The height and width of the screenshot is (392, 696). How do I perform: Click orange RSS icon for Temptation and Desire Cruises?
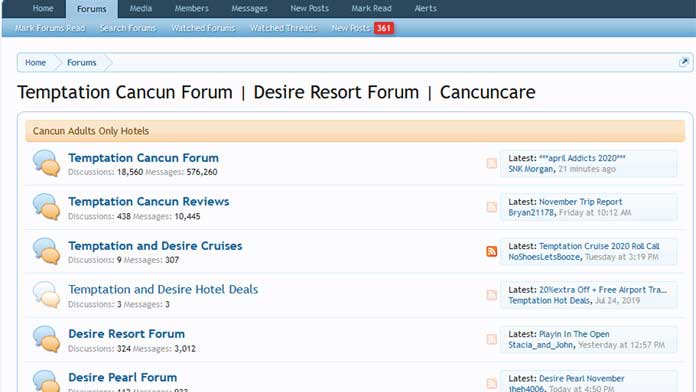tap(491, 251)
